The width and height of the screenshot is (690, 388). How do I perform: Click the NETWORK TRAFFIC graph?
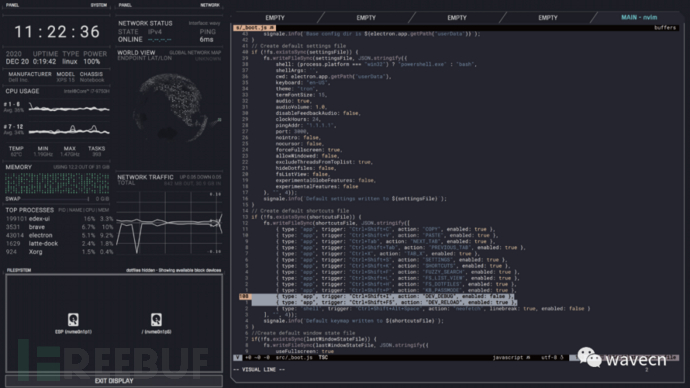(x=170, y=223)
